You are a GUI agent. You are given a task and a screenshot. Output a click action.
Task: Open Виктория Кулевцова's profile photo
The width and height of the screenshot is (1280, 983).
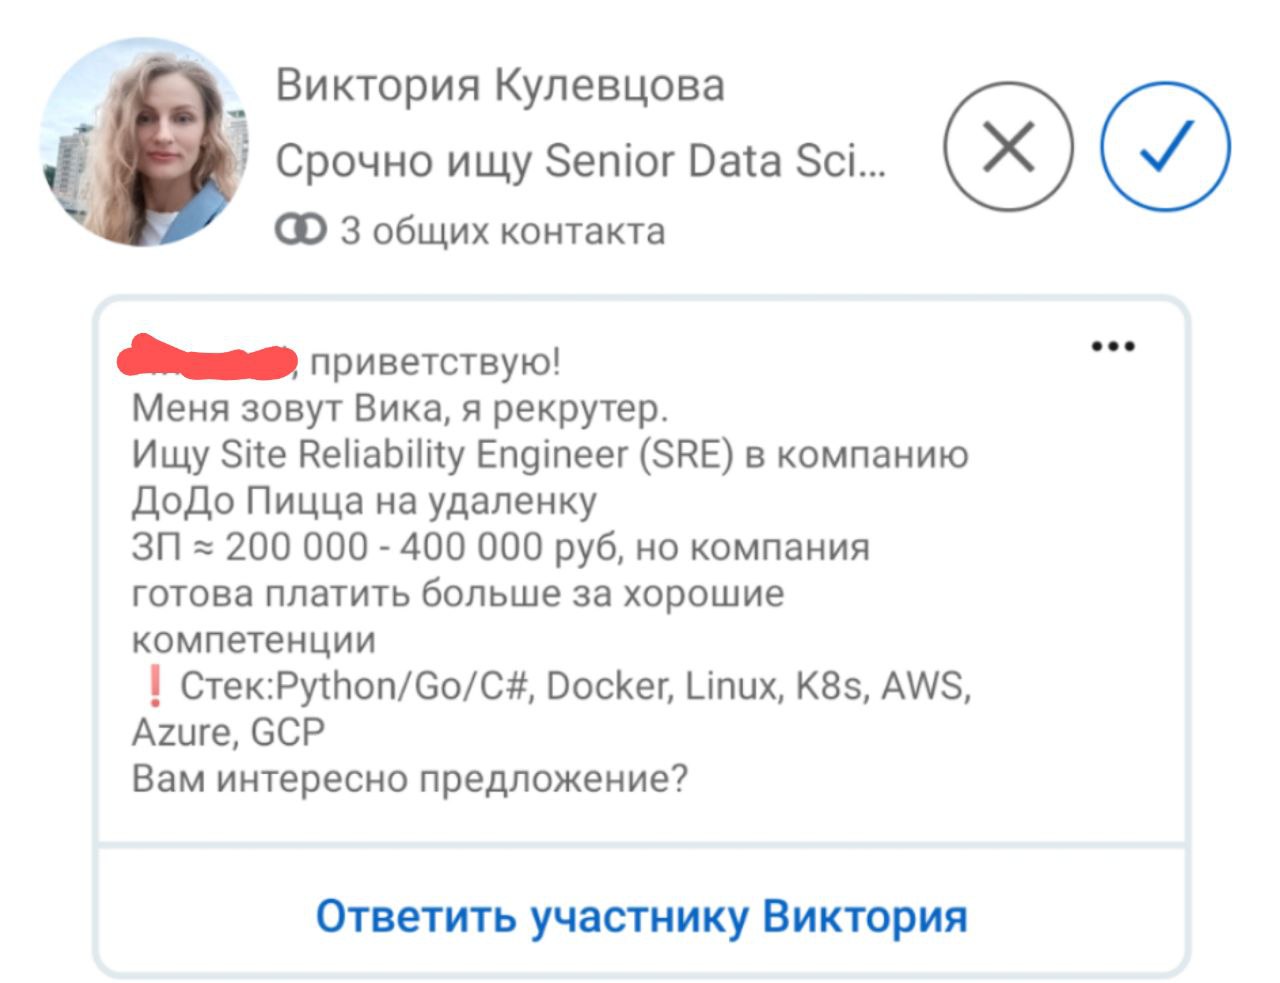click(143, 142)
